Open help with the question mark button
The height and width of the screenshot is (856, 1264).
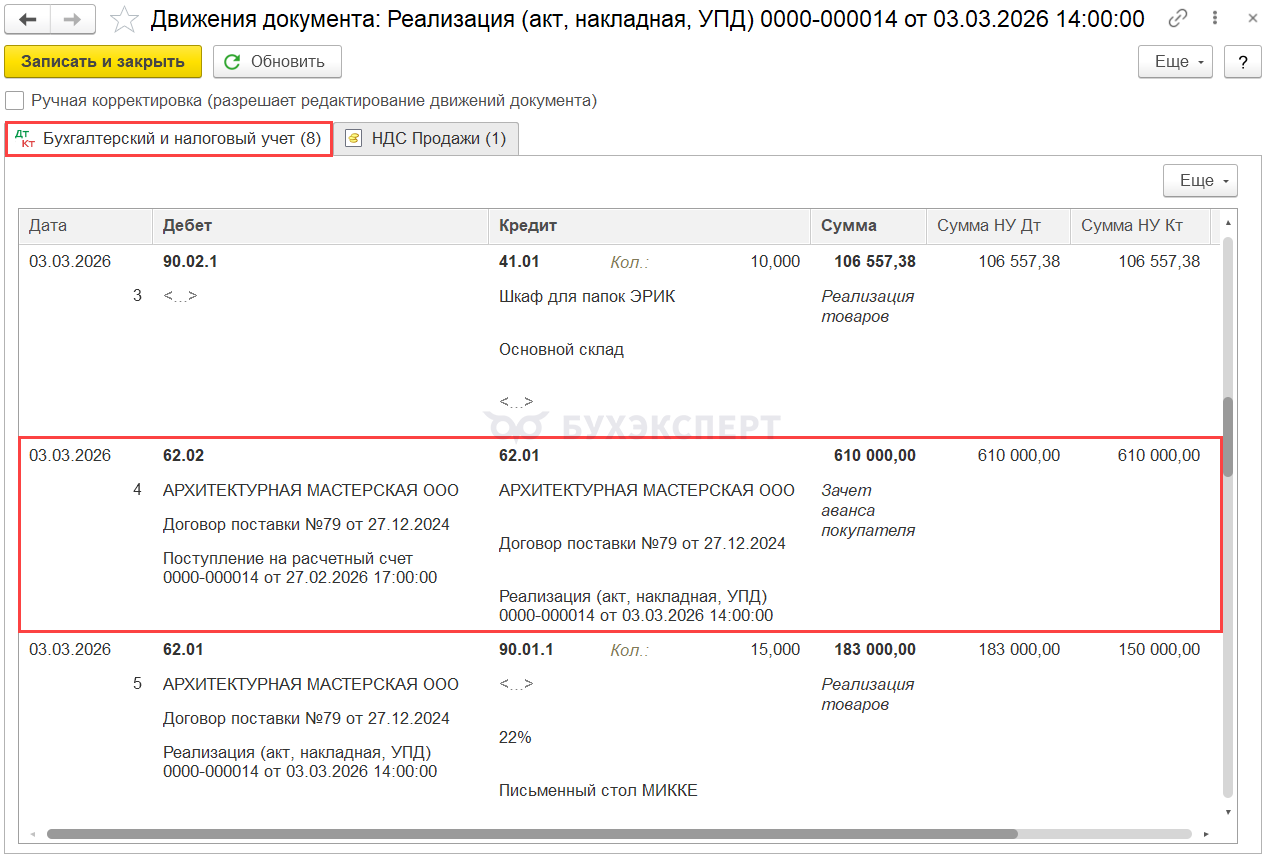coord(1243,61)
